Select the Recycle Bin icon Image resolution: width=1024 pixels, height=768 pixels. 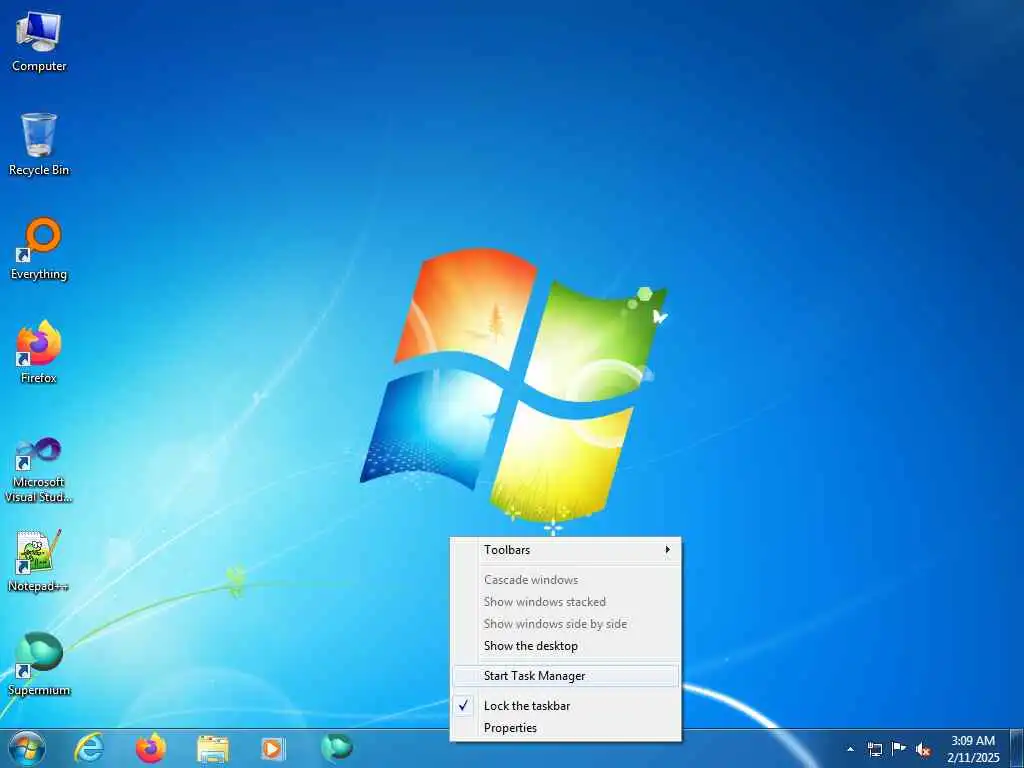coord(39,145)
